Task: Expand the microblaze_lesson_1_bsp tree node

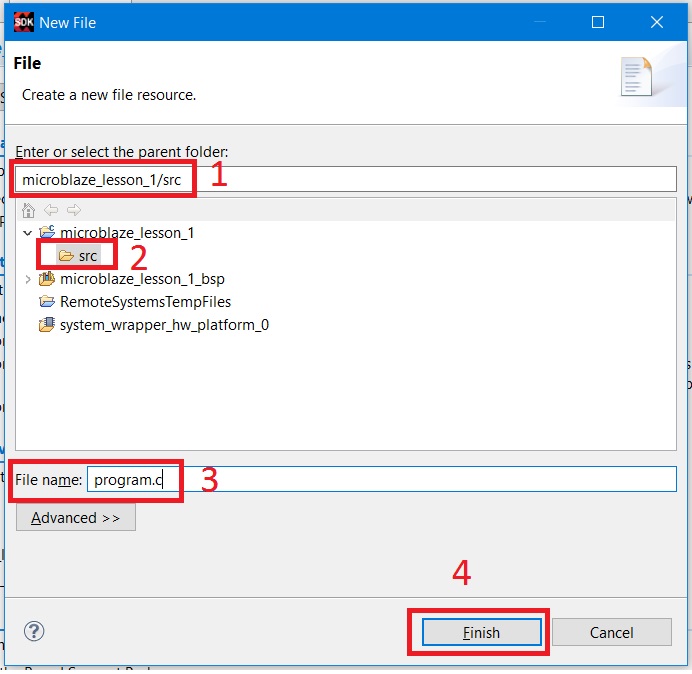Action: [x=27, y=279]
